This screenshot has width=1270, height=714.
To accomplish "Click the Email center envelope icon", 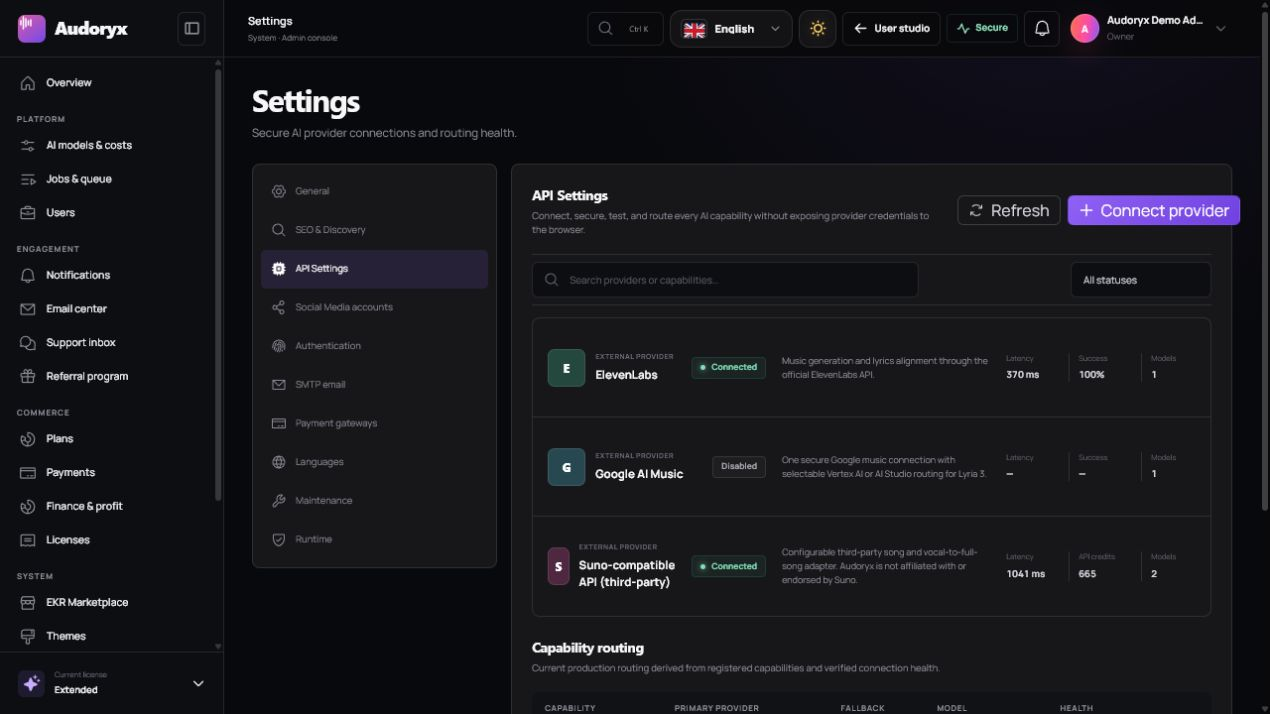I will (x=28, y=309).
